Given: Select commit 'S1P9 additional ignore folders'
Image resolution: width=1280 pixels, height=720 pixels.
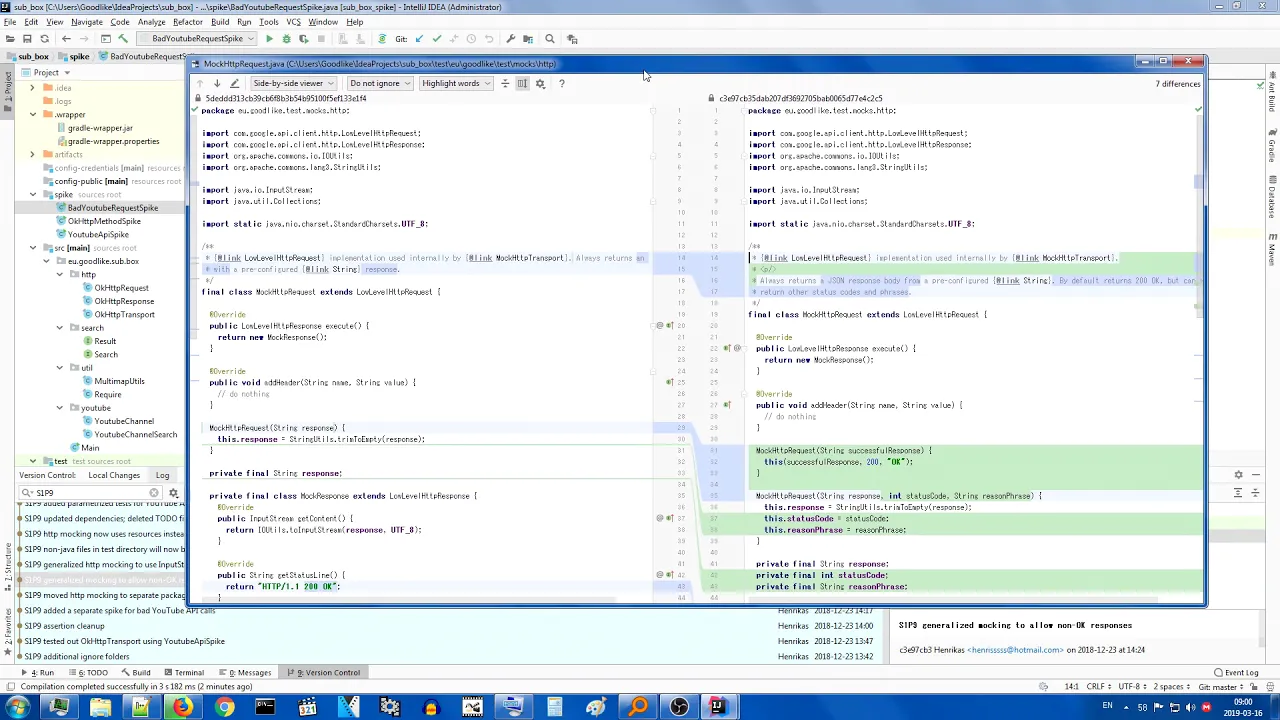Looking at the screenshot, I should (77, 657).
